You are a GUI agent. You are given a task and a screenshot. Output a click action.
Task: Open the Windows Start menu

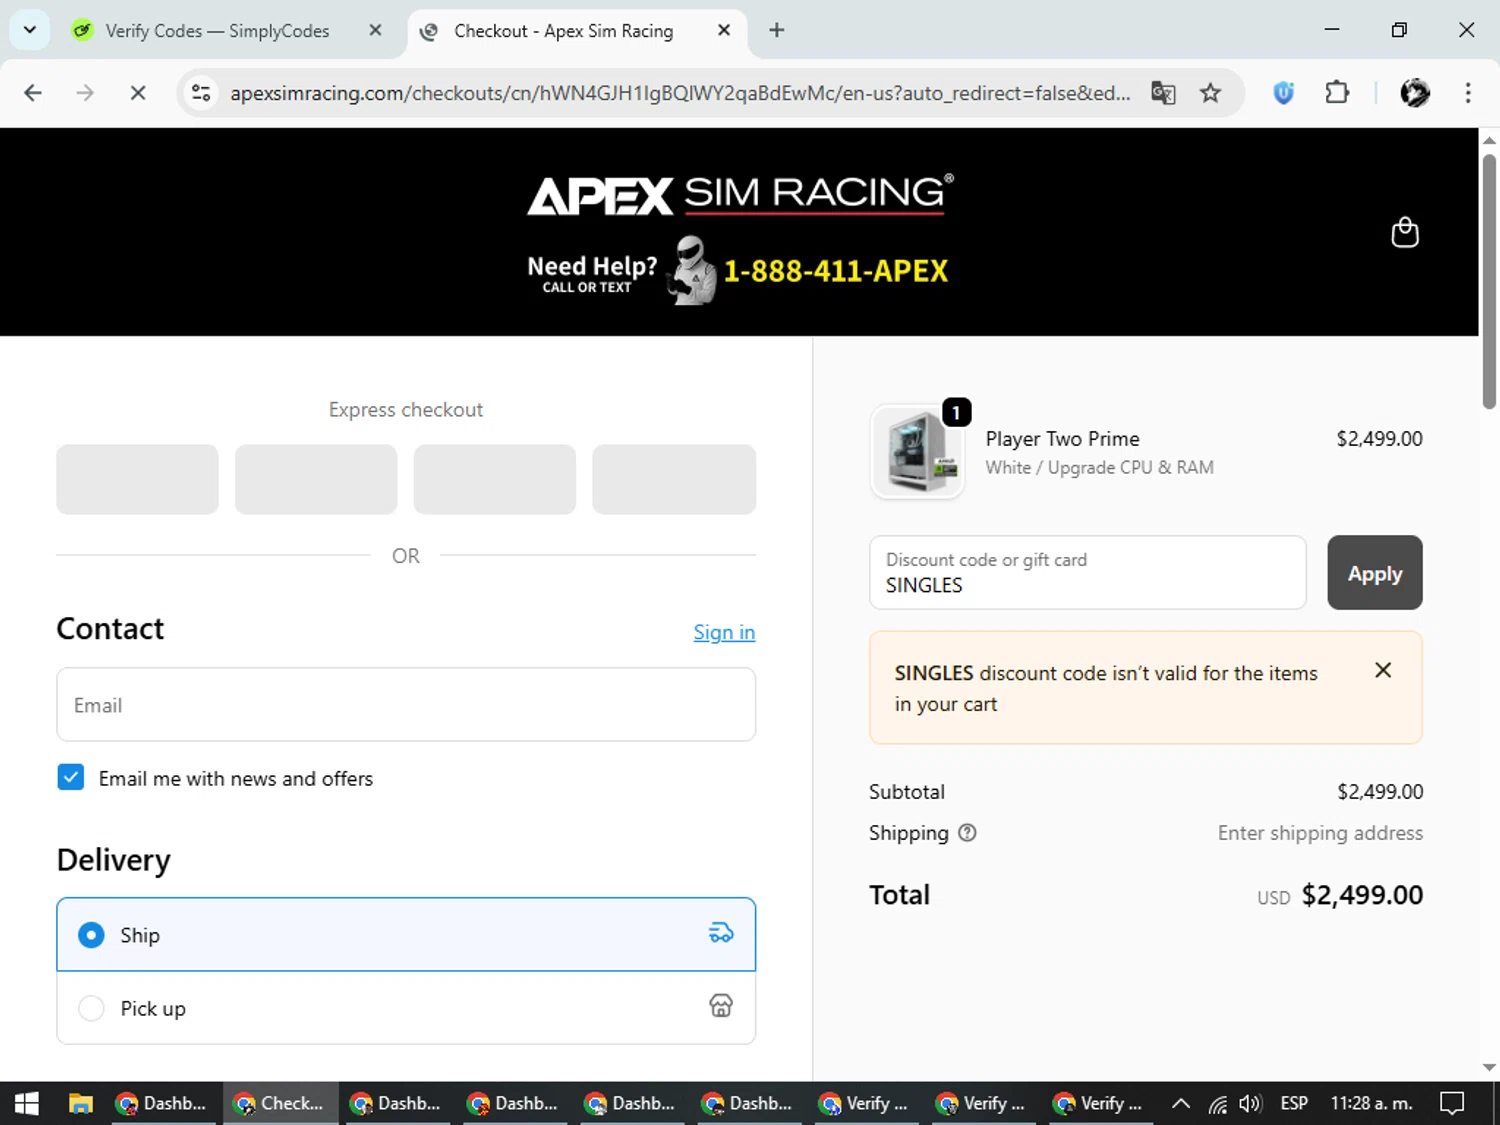(27, 1103)
